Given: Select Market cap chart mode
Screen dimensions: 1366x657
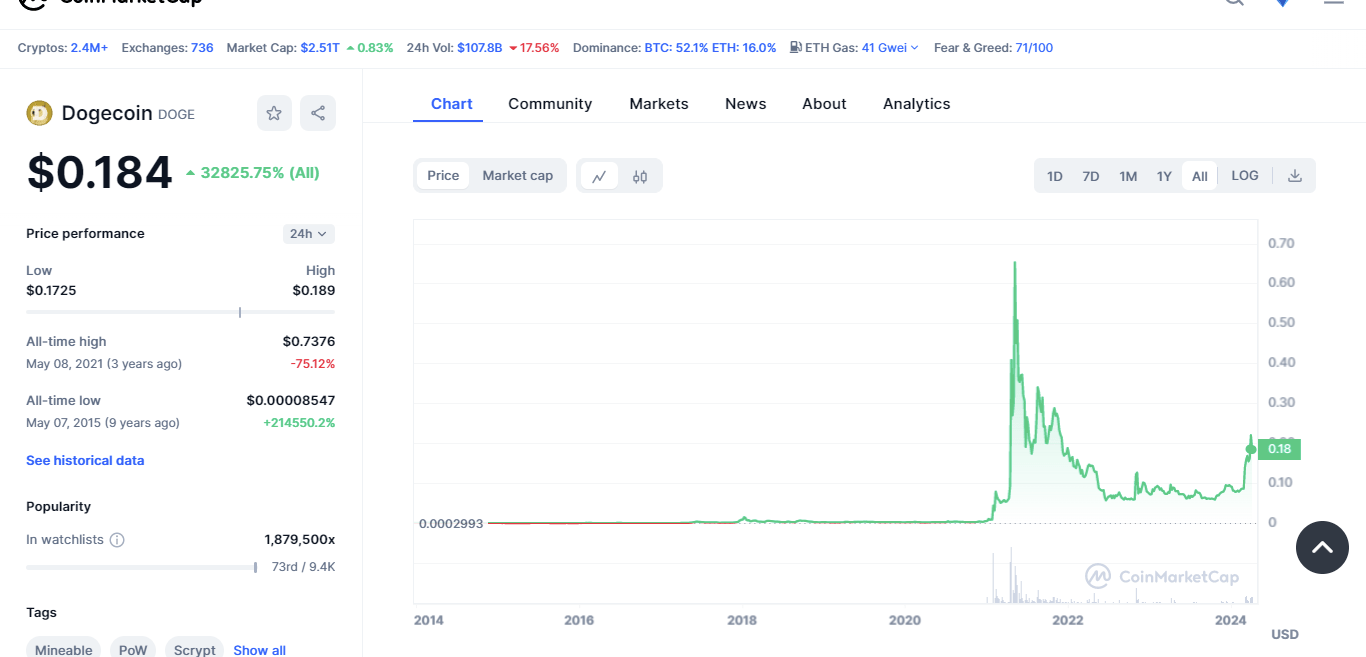Looking at the screenshot, I should [x=518, y=176].
